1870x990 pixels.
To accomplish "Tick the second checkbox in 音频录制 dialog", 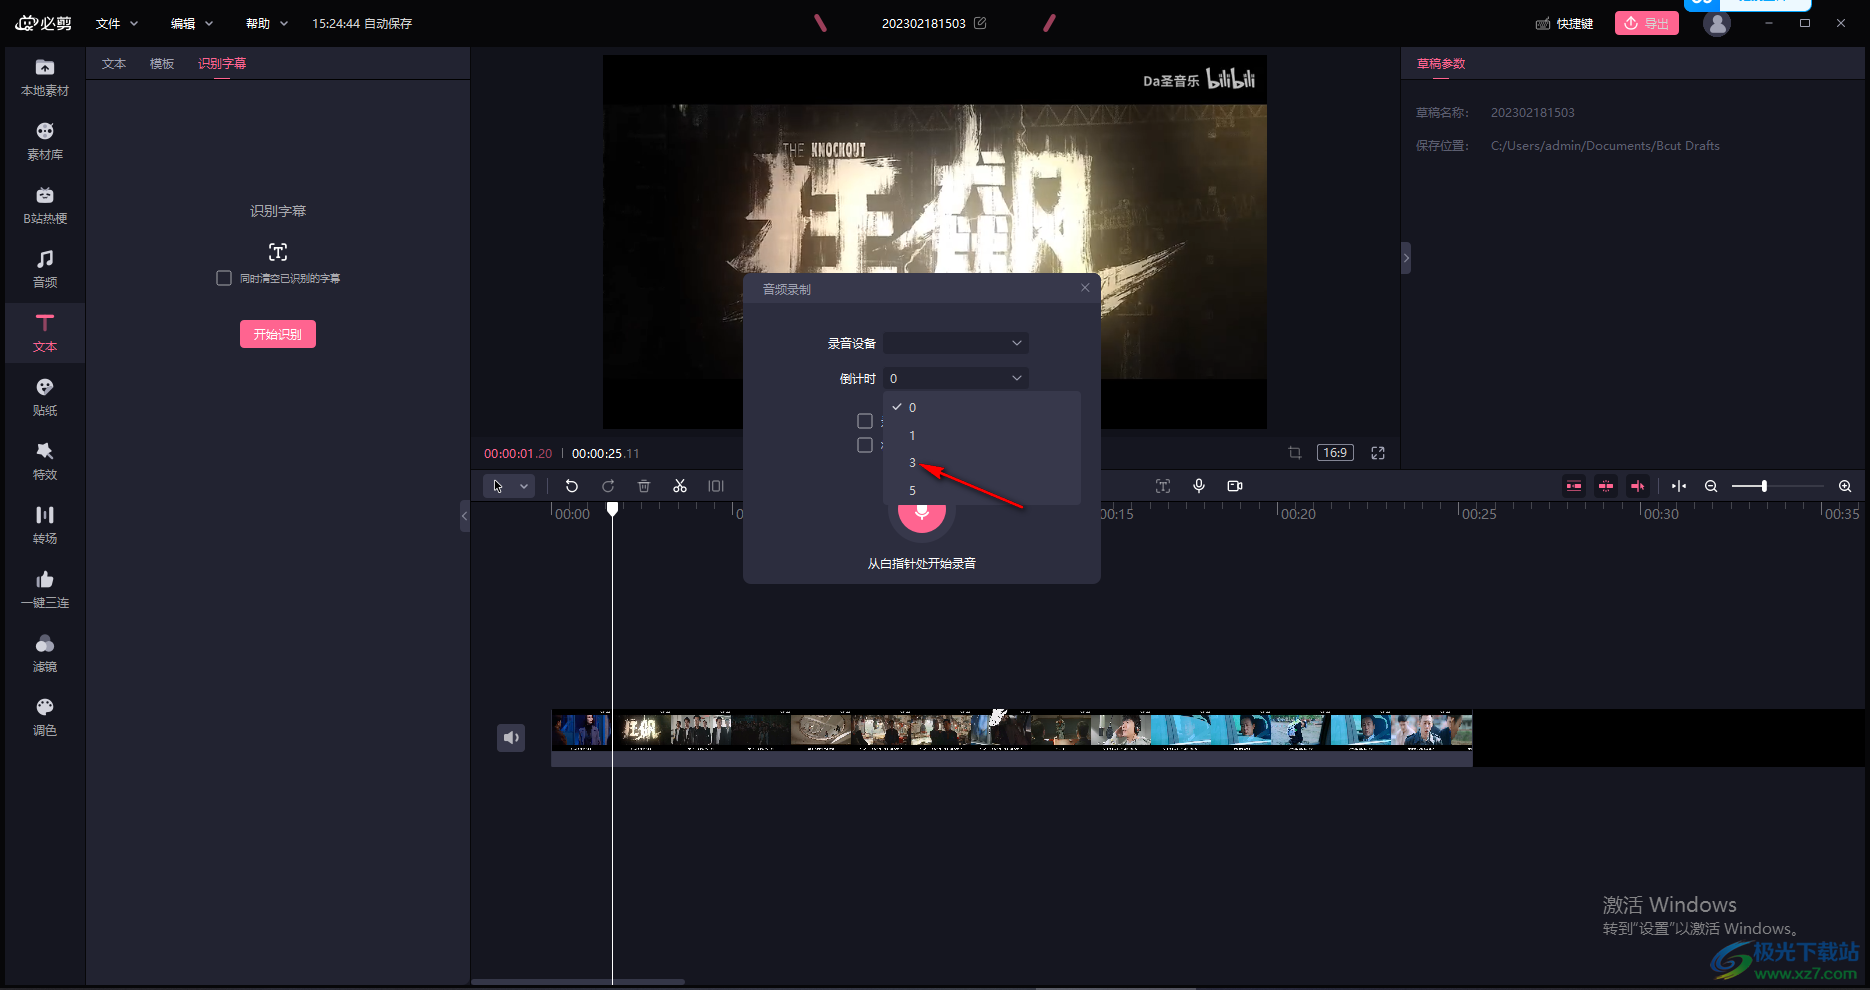I will point(865,445).
